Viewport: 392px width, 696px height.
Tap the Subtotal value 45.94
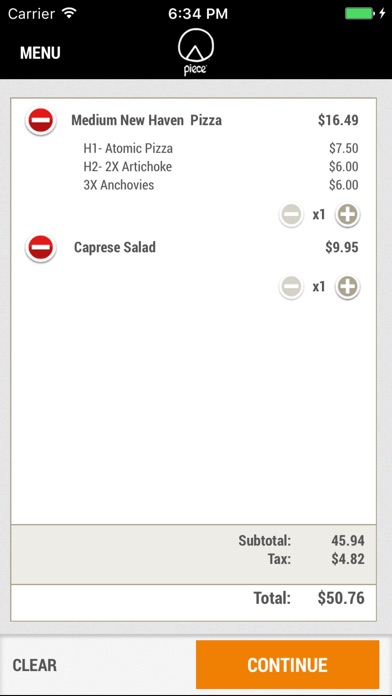[348, 540]
